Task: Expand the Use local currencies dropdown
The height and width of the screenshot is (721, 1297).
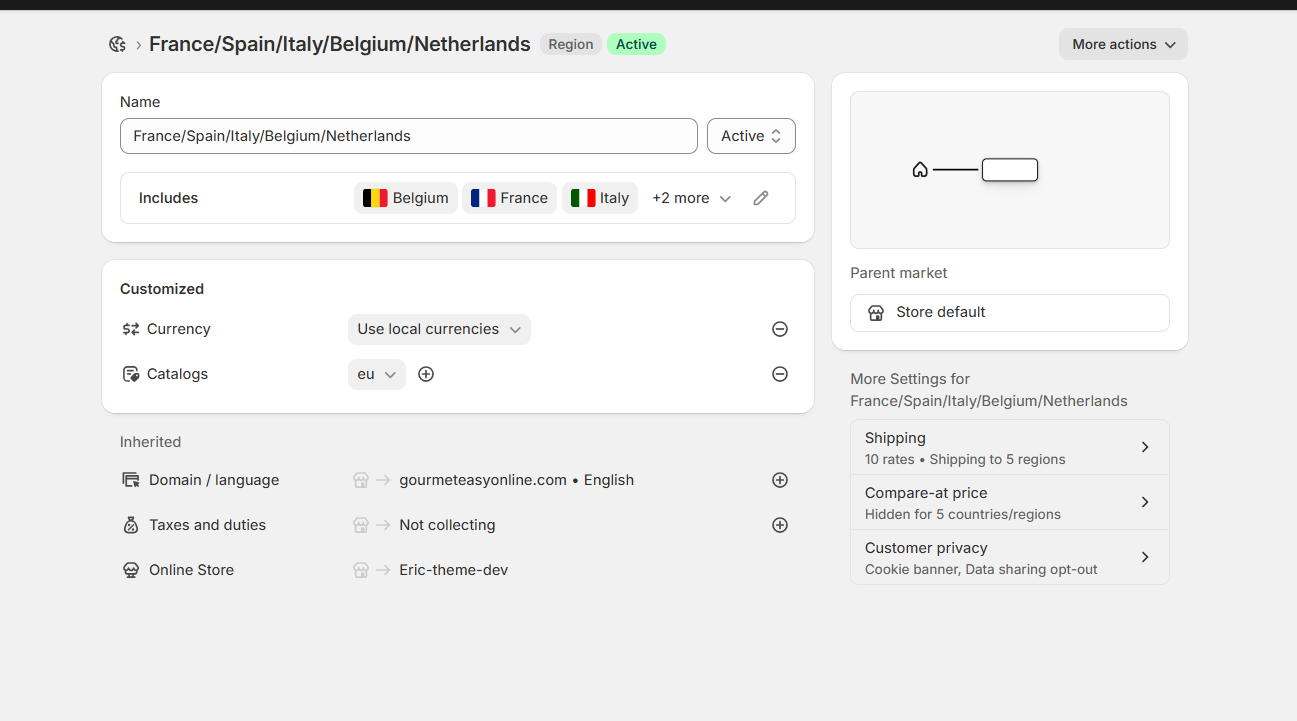Action: (x=439, y=329)
